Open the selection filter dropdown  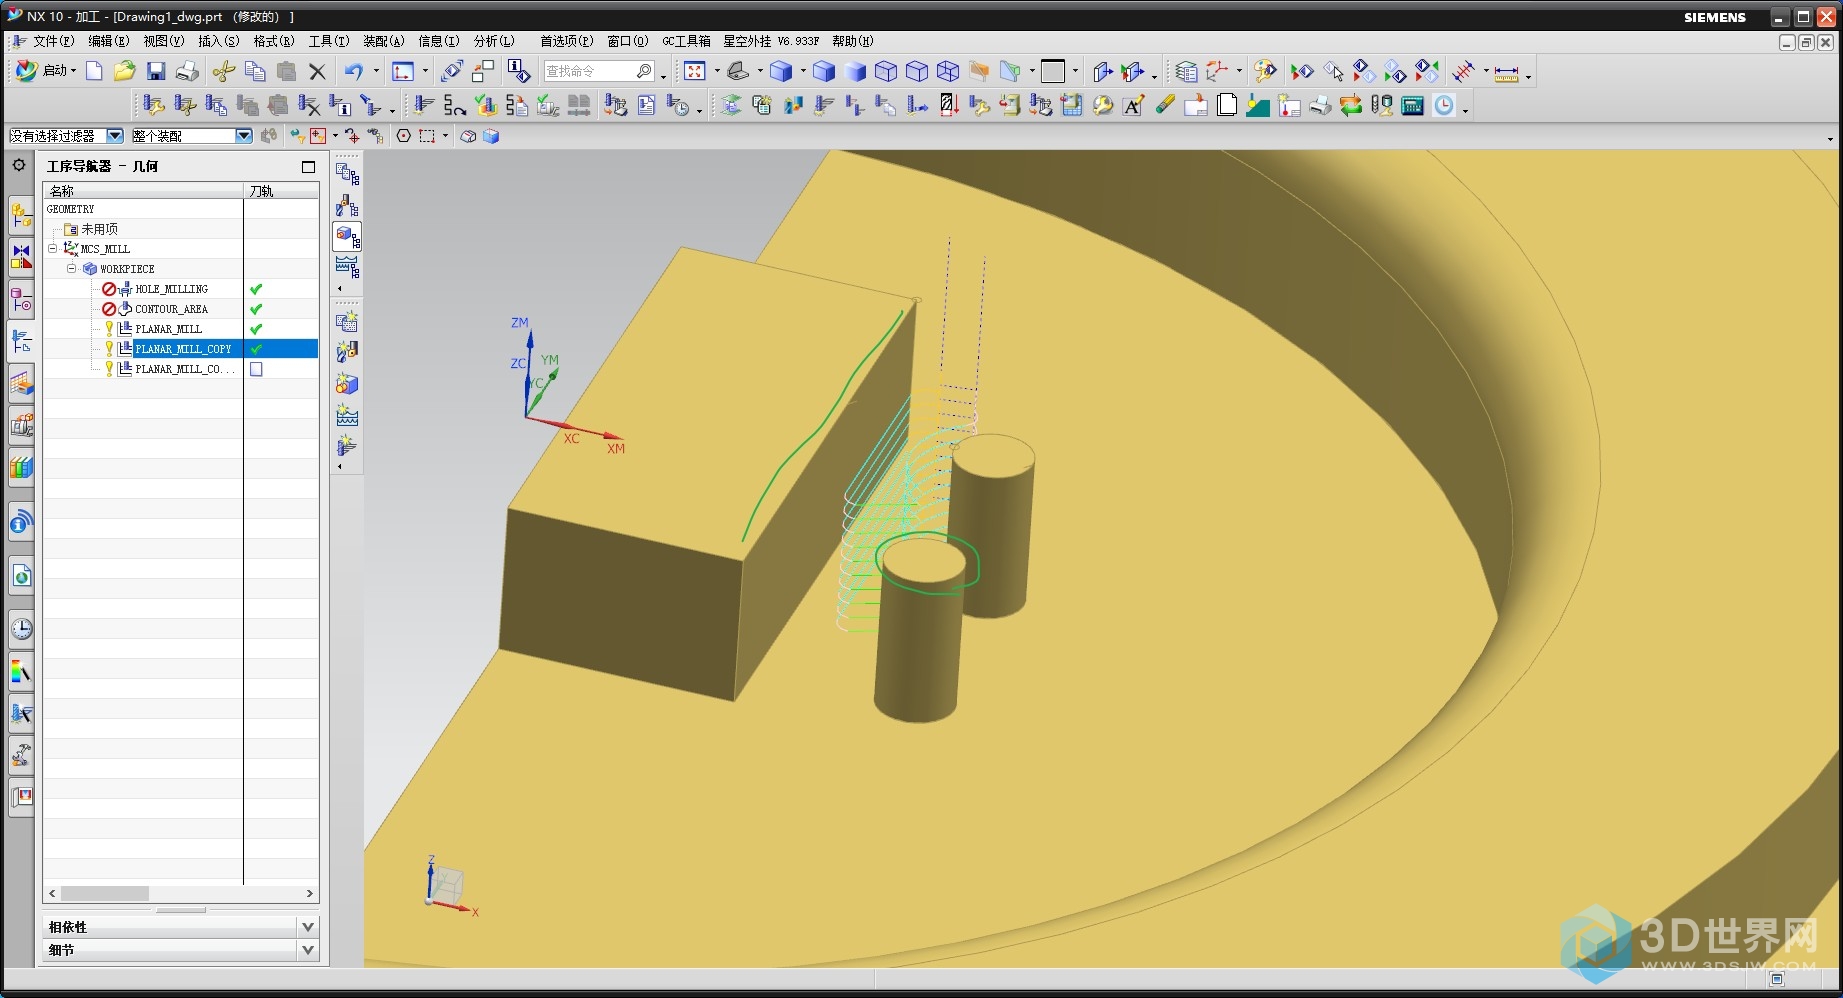tap(115, 136)
